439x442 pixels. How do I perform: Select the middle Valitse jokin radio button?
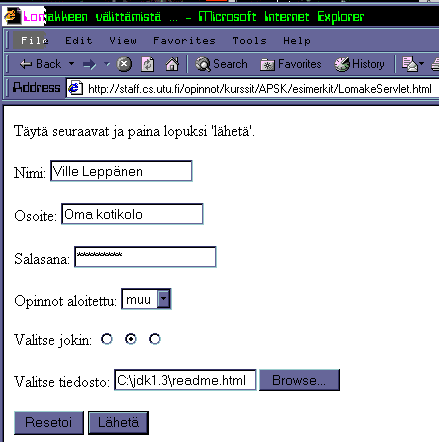[131, 339]
